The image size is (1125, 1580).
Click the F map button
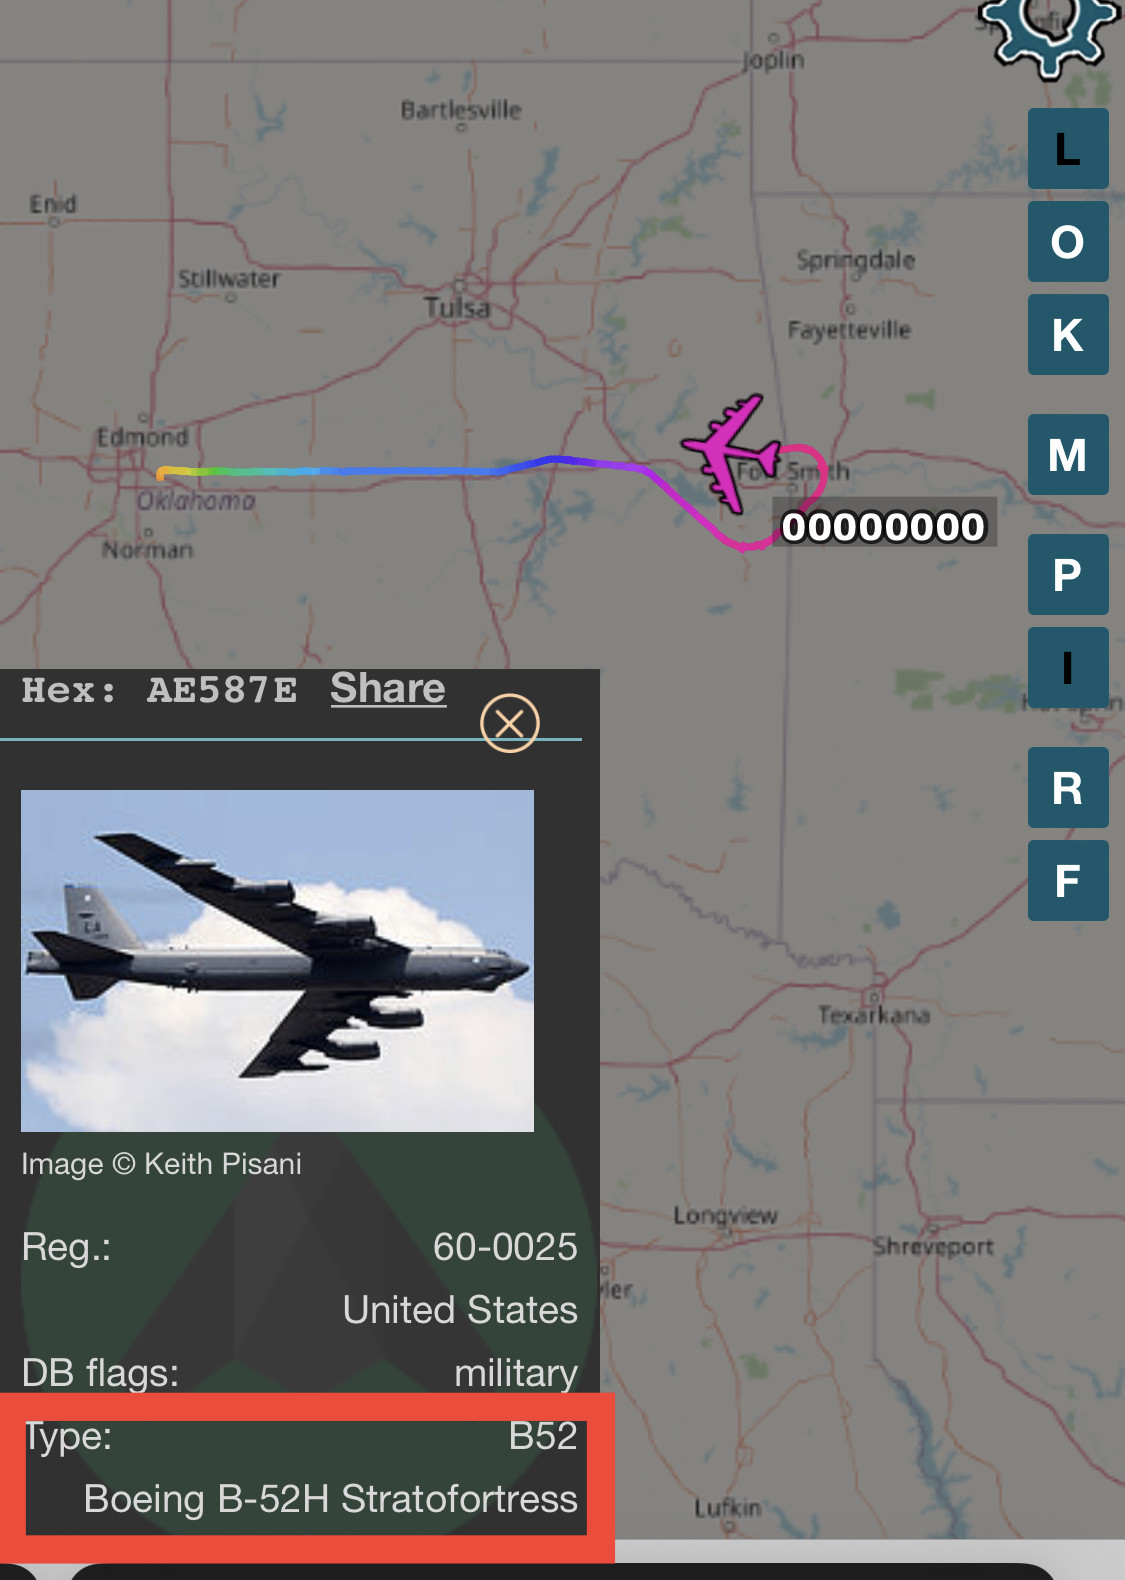tap(1068, 881)
